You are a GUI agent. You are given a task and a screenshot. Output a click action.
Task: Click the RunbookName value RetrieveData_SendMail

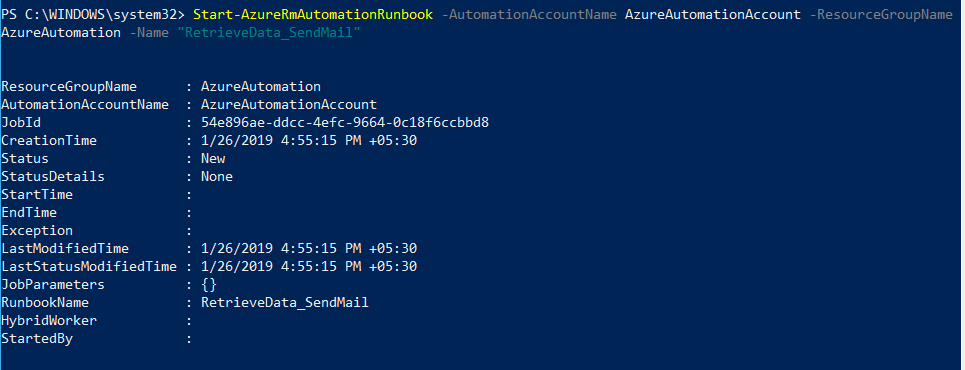[284, 303]
